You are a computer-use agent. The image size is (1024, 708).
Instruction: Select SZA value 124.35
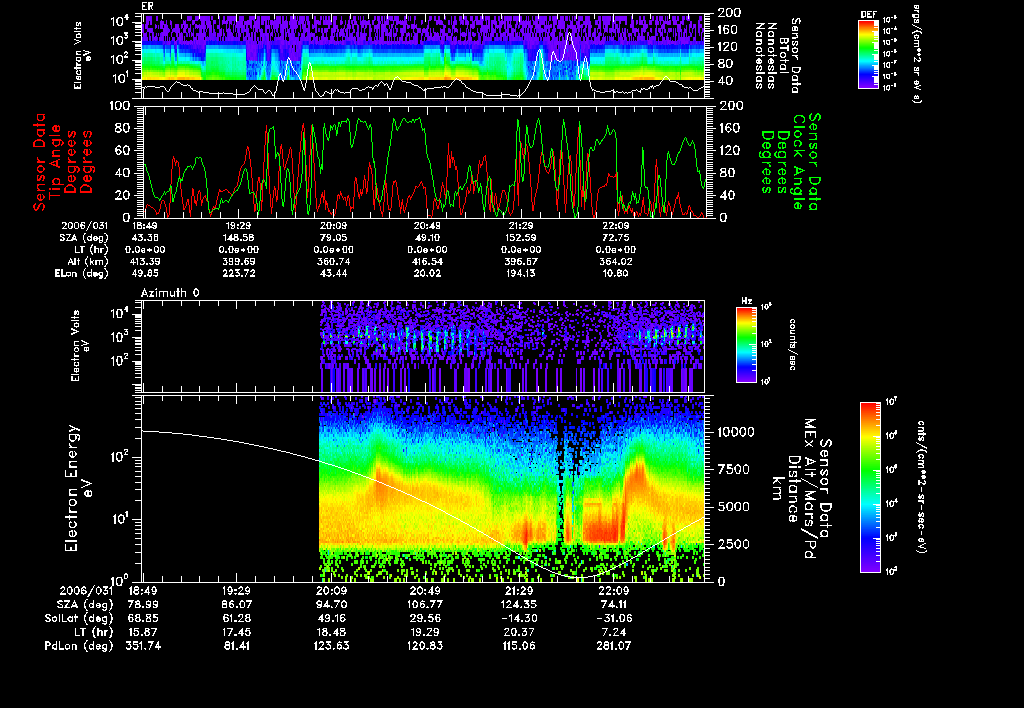519,605
